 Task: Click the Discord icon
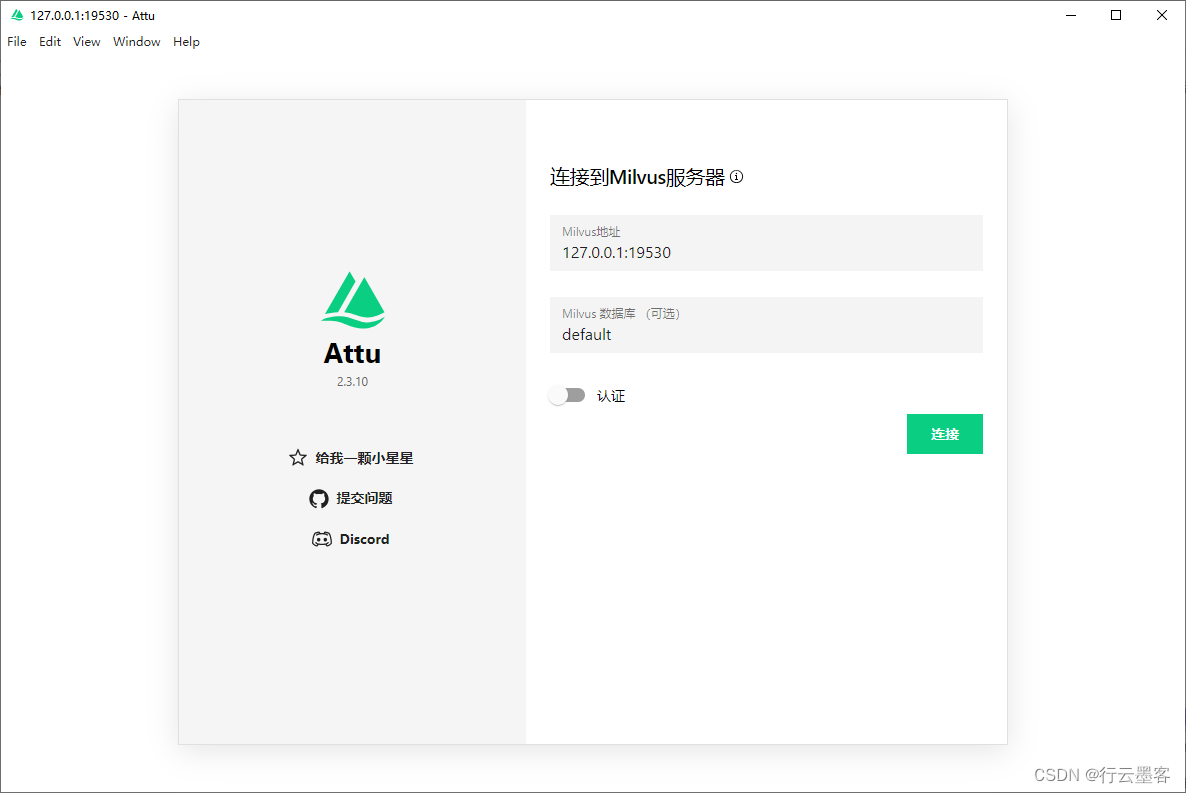pos(321,539)
